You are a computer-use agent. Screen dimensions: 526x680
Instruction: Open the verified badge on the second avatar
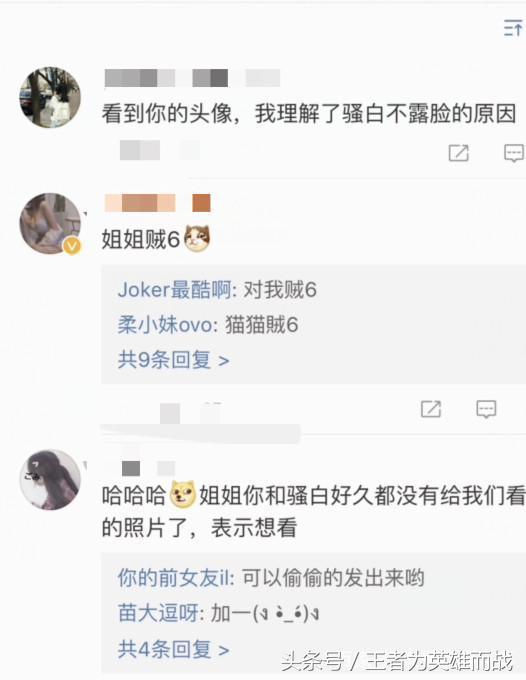coord(72,246)
